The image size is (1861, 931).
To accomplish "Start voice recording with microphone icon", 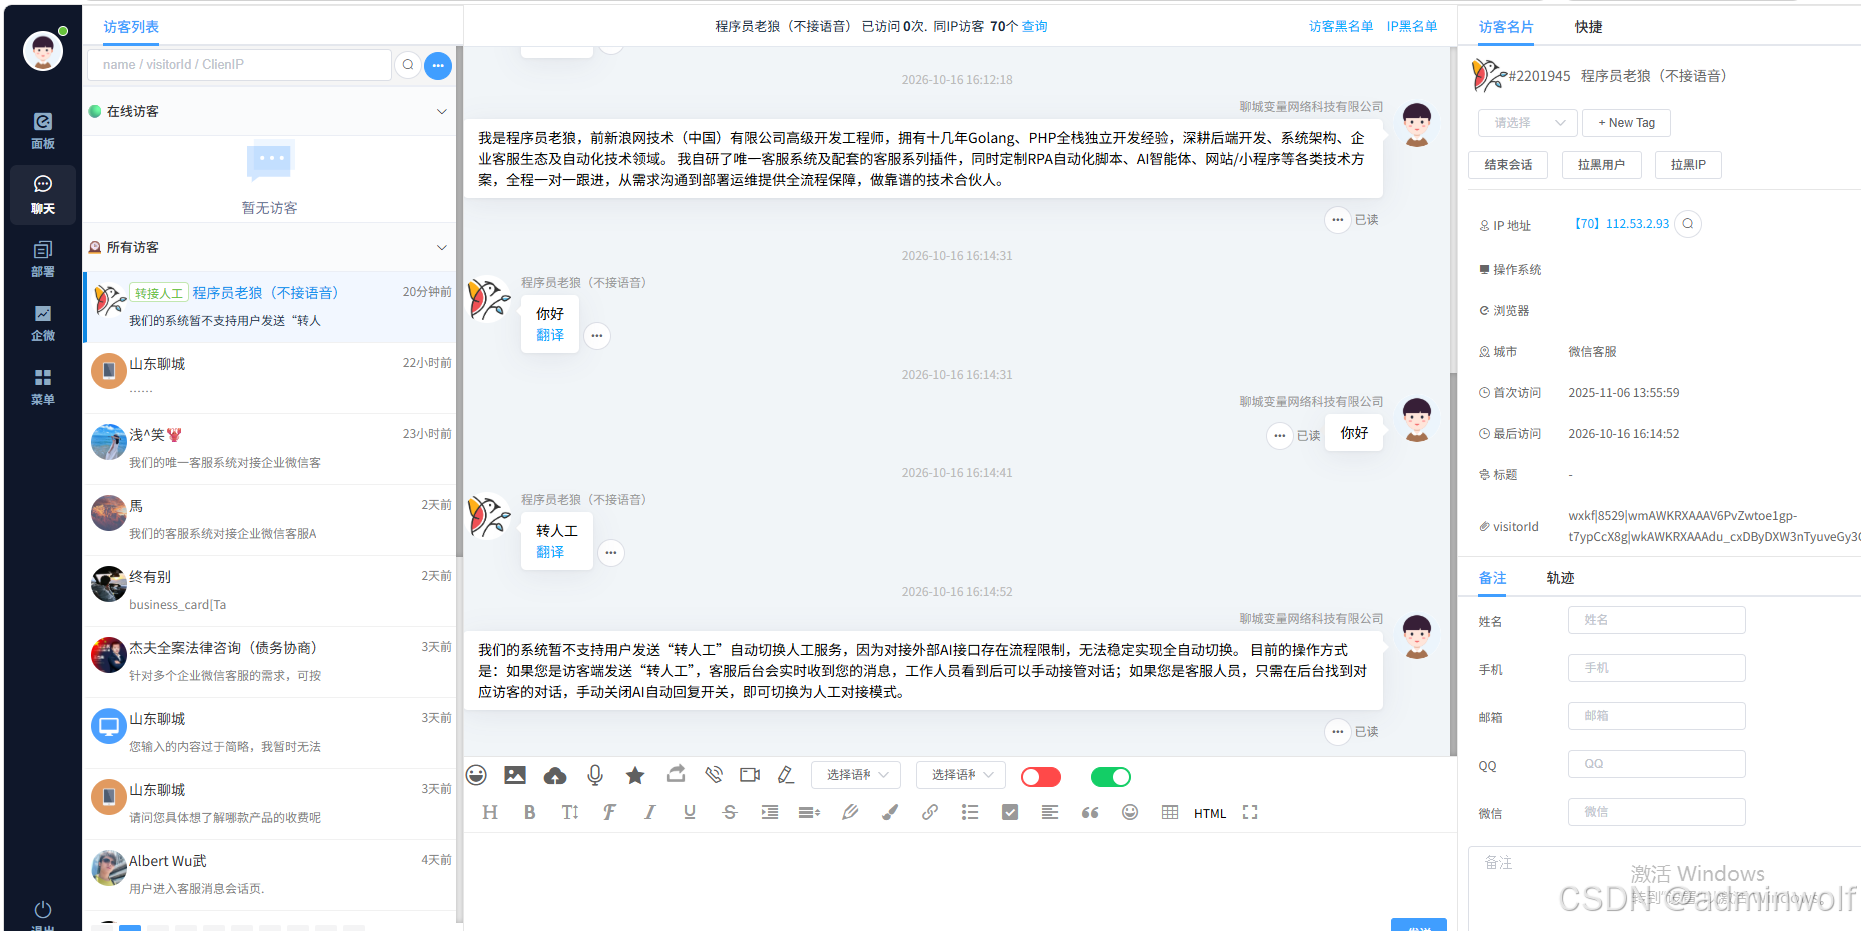I will (595, 775).
